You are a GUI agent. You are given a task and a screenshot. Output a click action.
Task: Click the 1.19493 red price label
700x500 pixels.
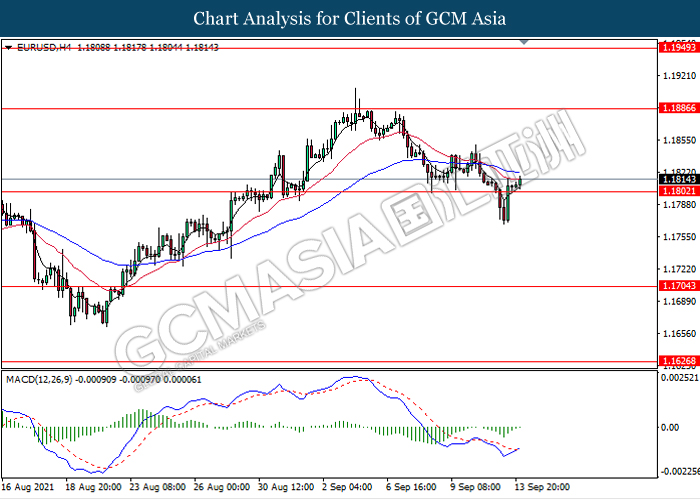(679, 47)
